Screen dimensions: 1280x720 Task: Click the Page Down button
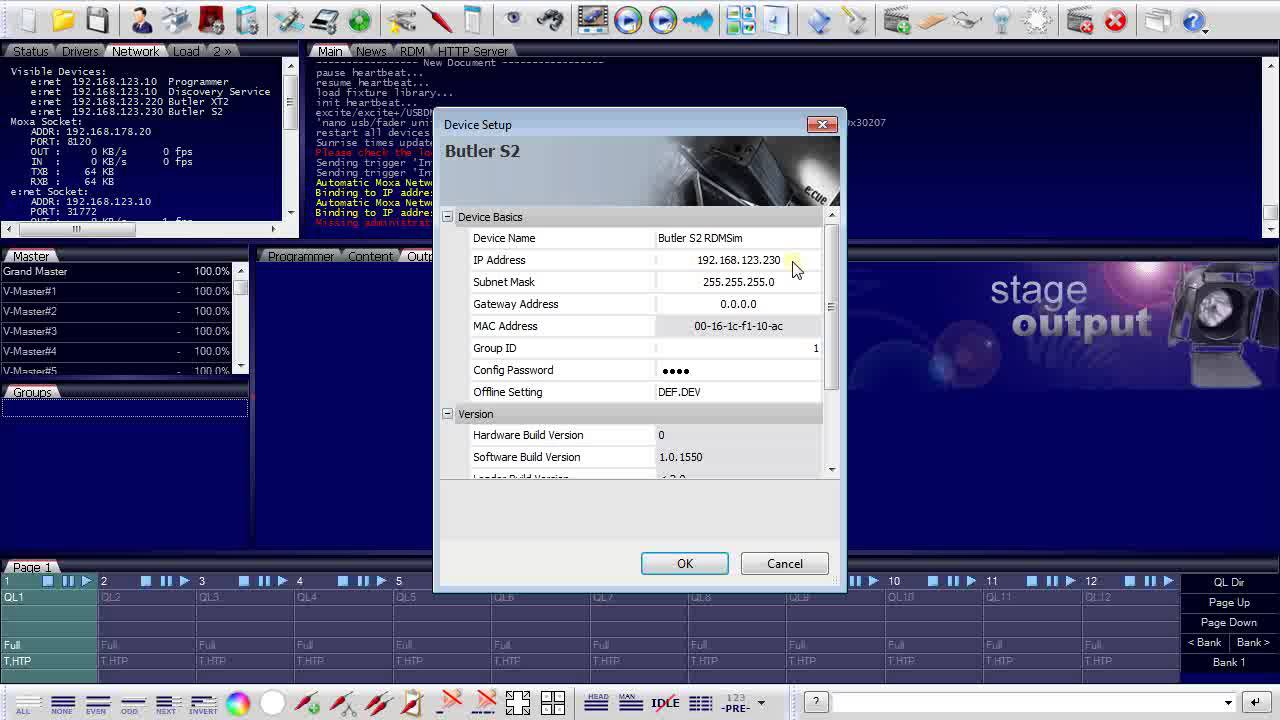[1229, 622]
